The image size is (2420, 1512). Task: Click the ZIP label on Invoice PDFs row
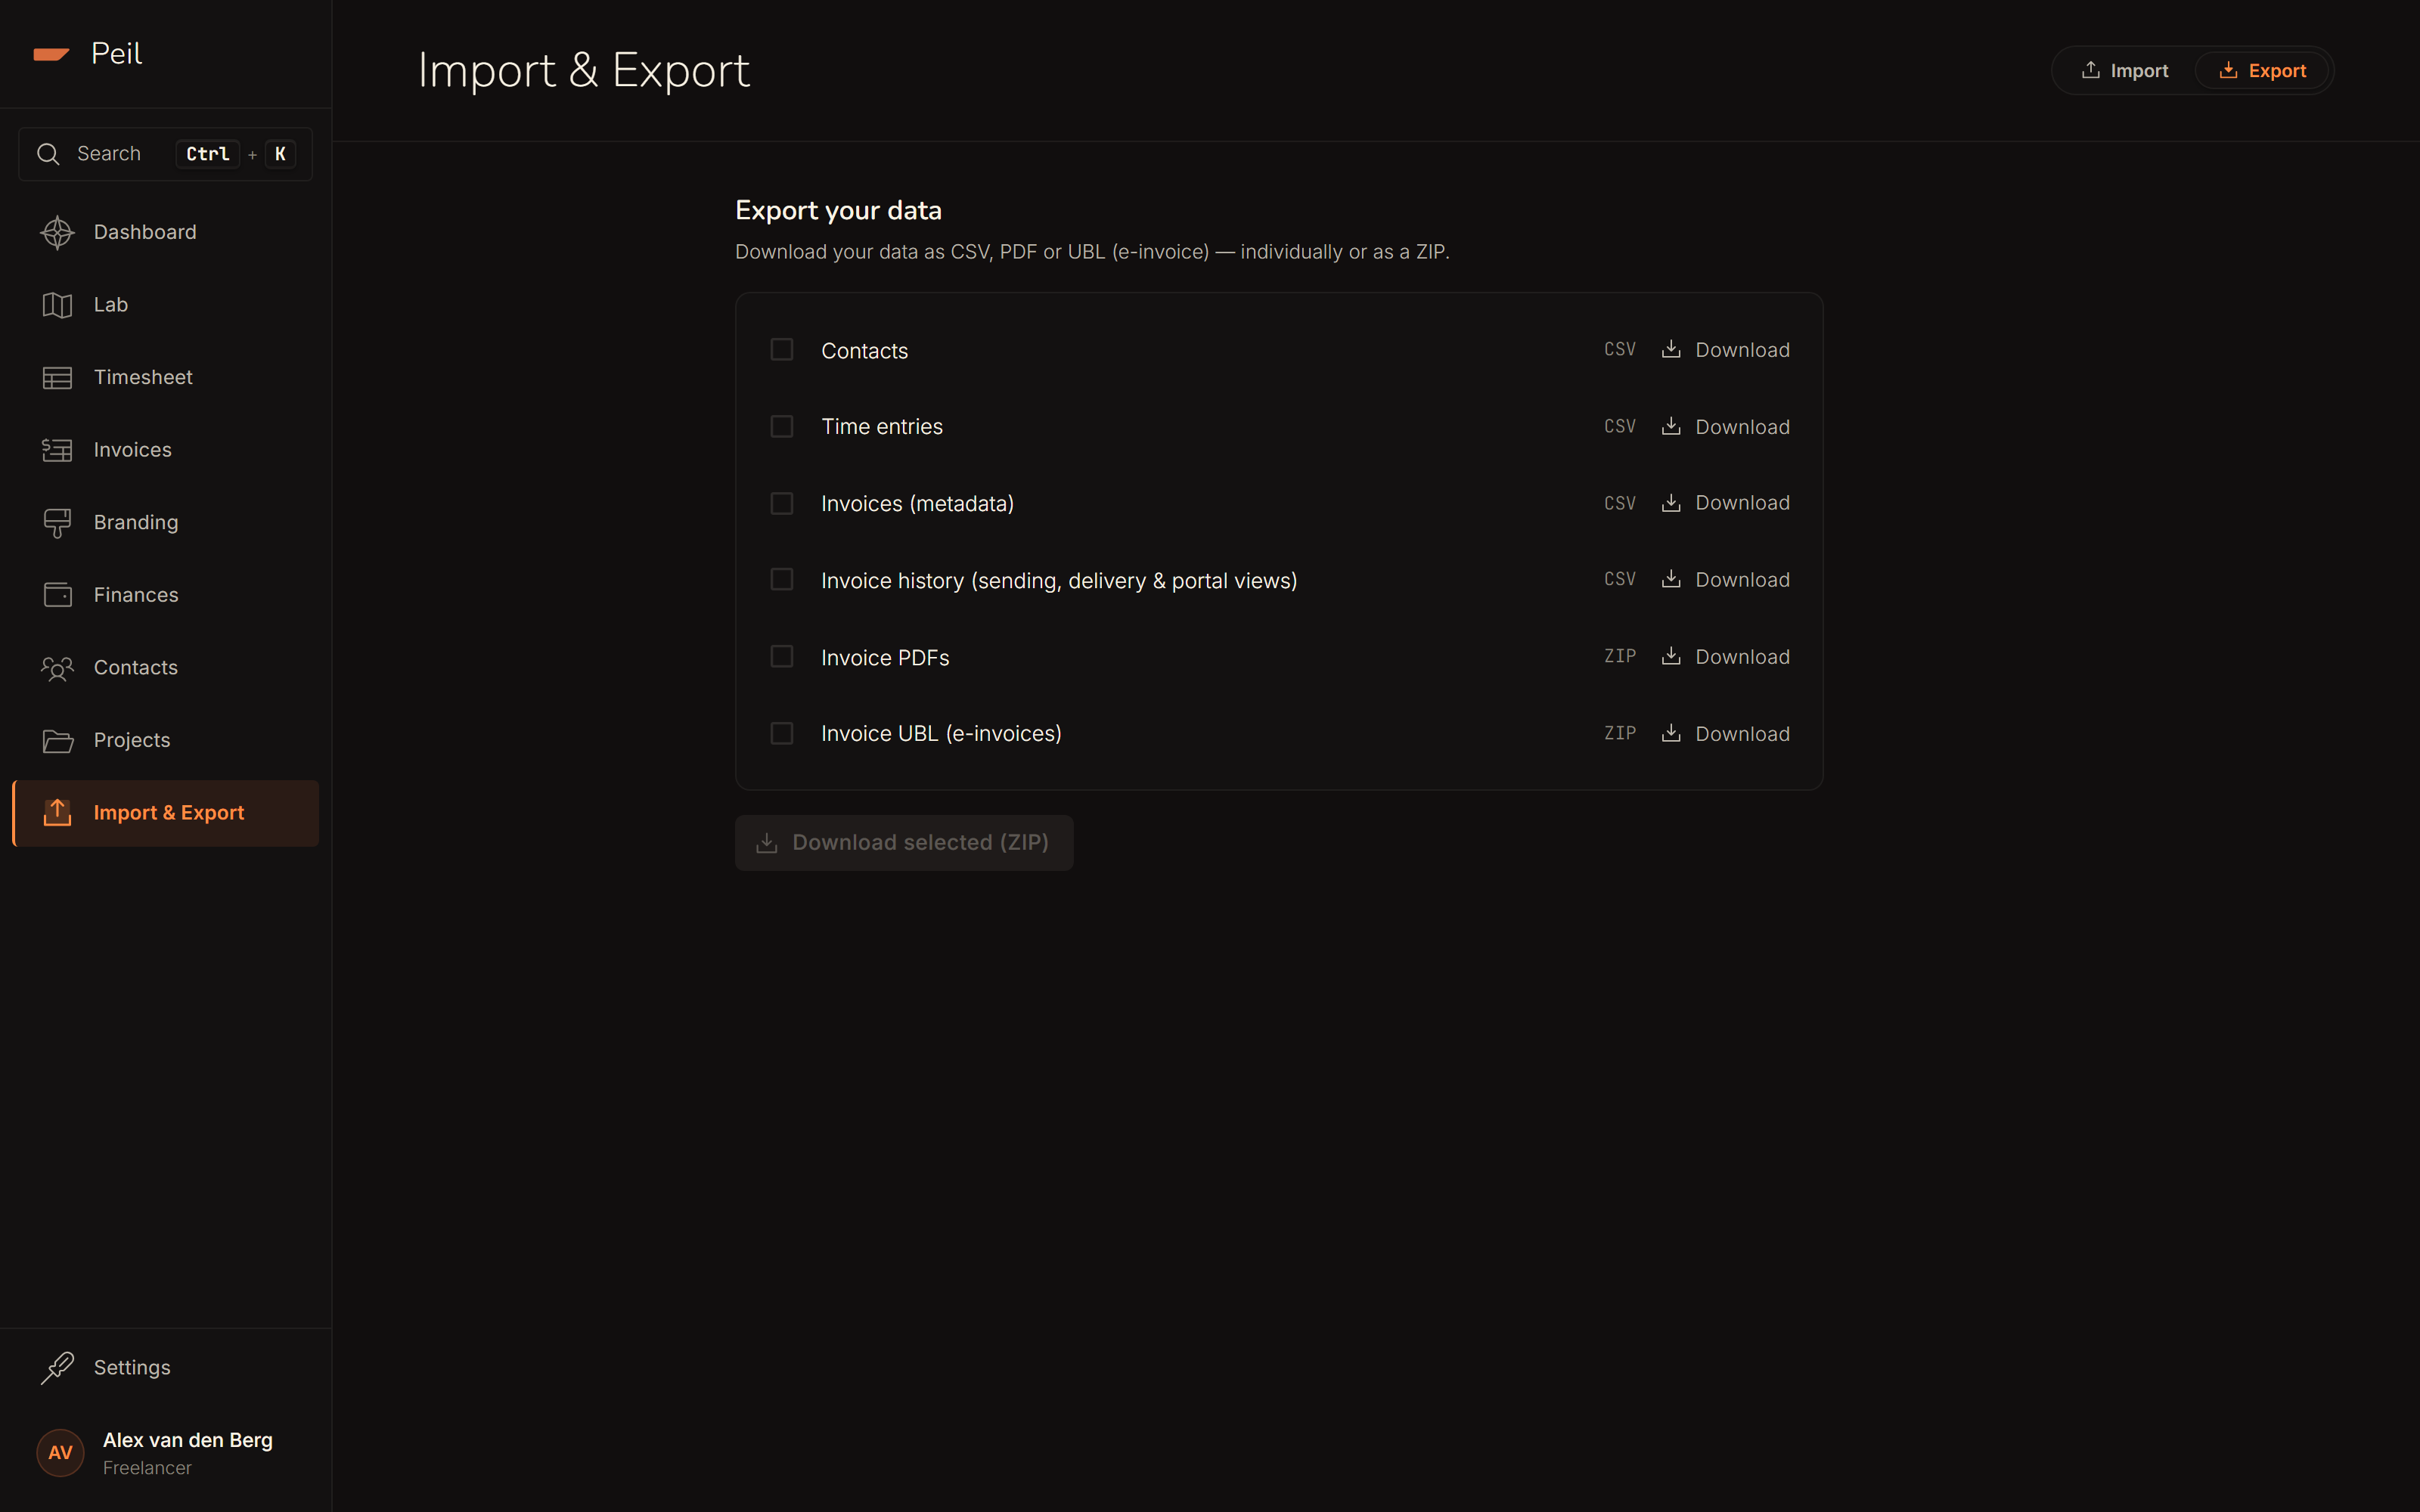pyautogui.click(x=1620, y=656)
